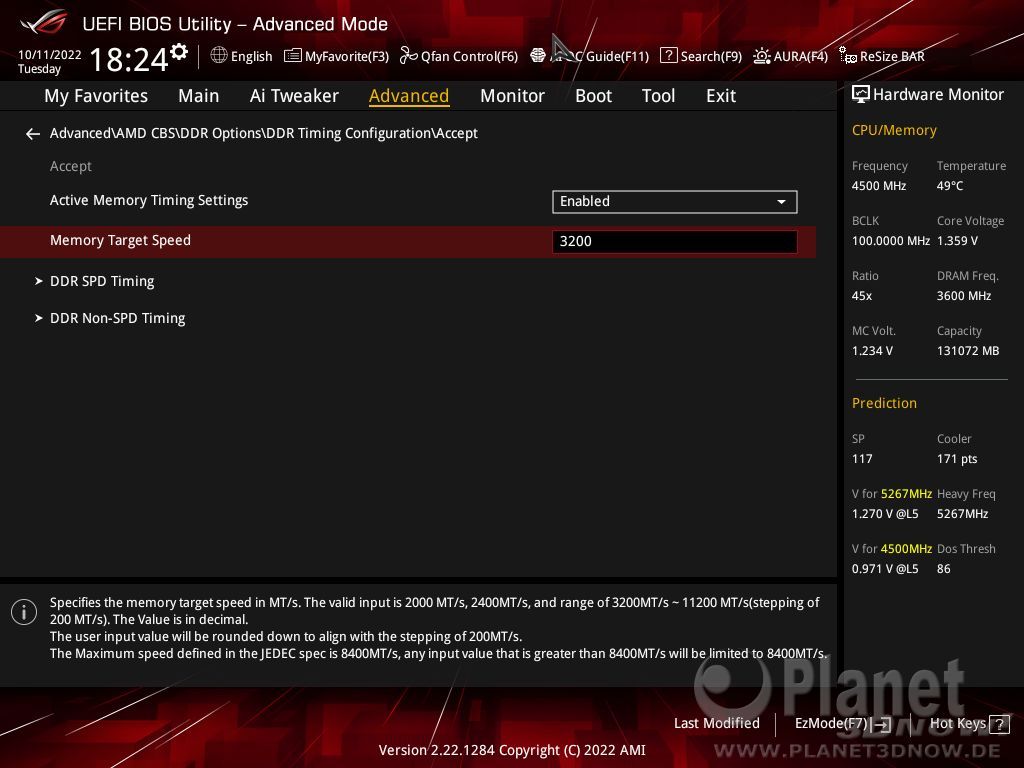The width and height of the screenshot is (1024, 768).
Task: Click the Cooler 171 pts value
Action: [x=957, y=459]
